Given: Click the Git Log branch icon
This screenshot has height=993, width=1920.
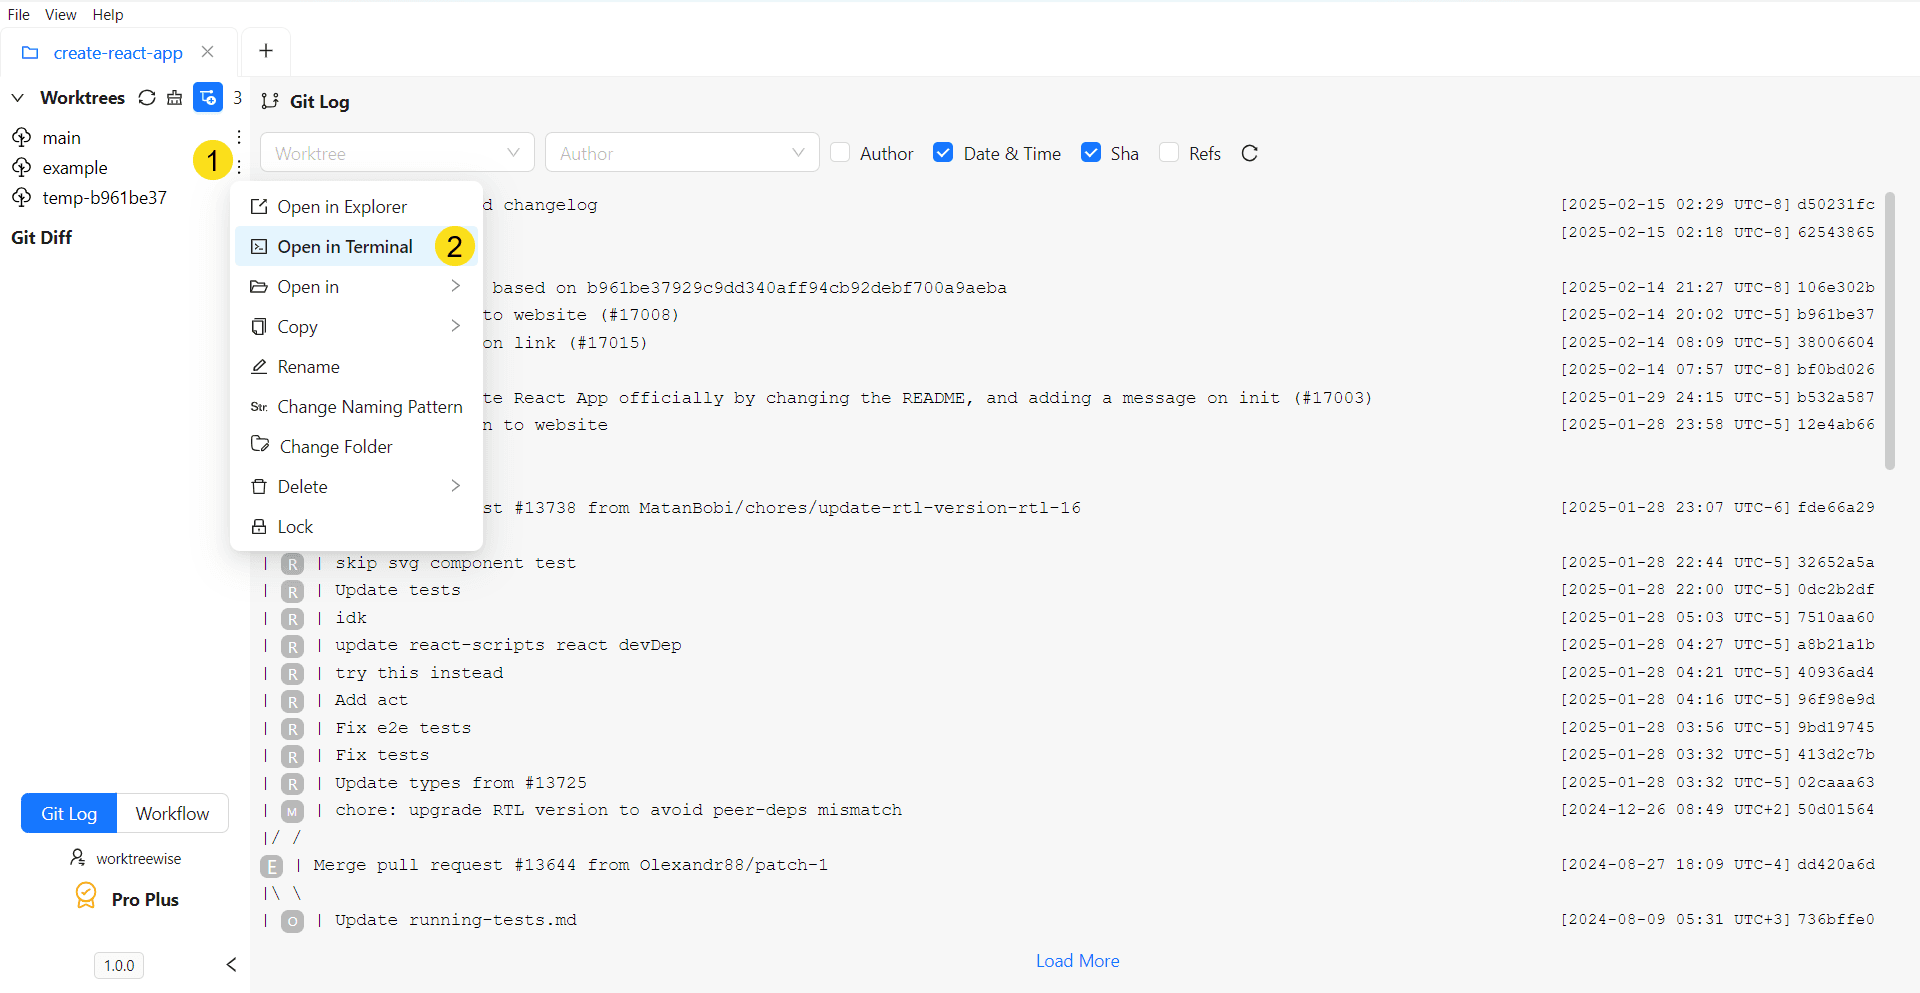Looking at the screenshot, I should (270, 100).
